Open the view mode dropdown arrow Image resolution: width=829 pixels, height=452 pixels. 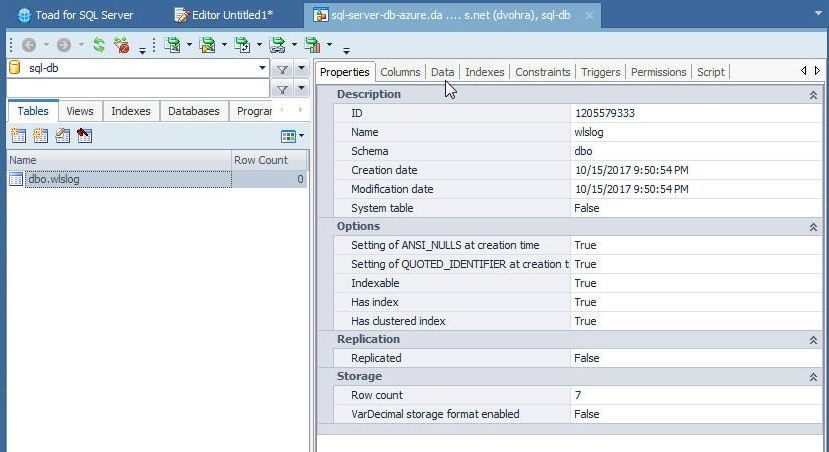pos(301,136)
